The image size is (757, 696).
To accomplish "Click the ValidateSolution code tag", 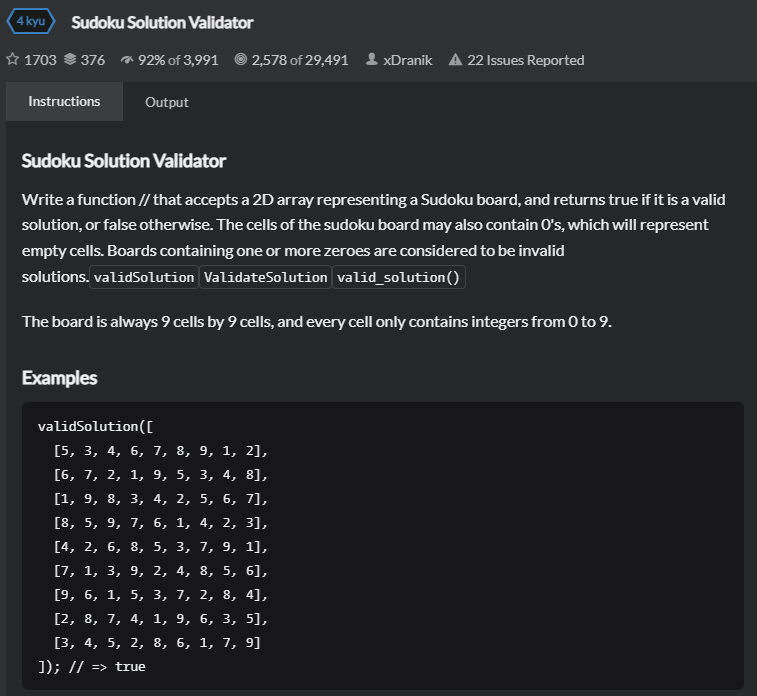I will [265, 277].
